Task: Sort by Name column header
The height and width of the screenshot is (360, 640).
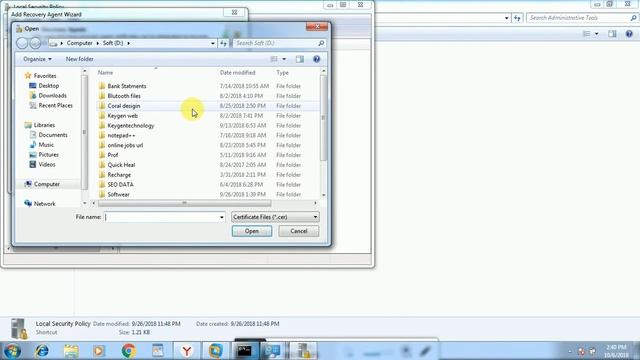Action: tap(105, 73)
